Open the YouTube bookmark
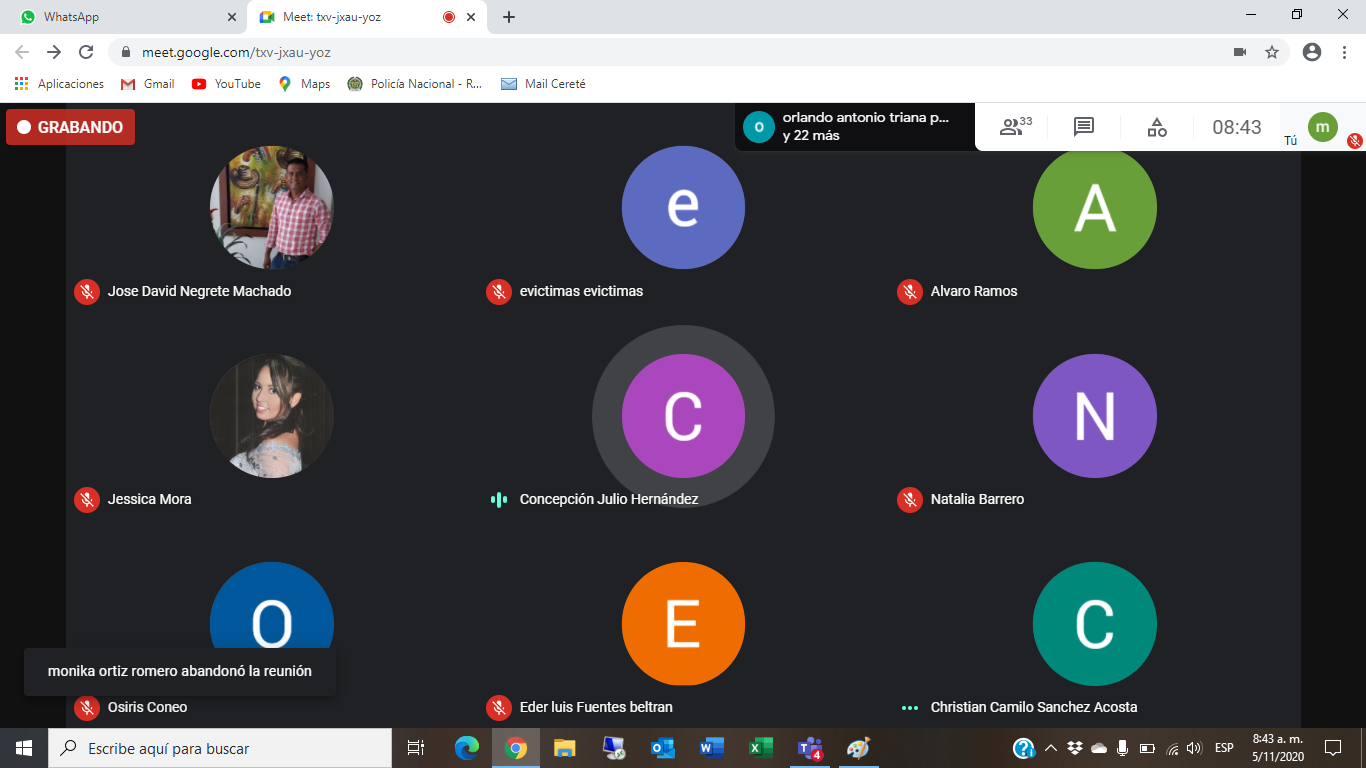Viewport: 1366px width, 768px height. pos(226,84)
